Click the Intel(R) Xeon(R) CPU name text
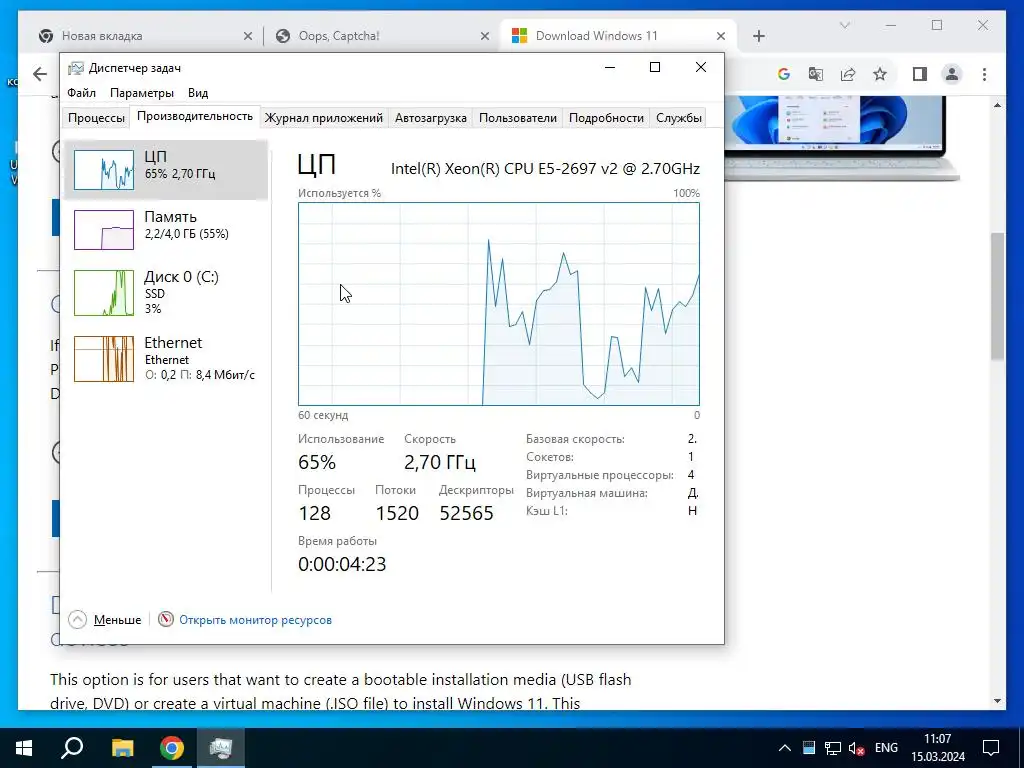1024x768 pixels. (x=545, y=168)
